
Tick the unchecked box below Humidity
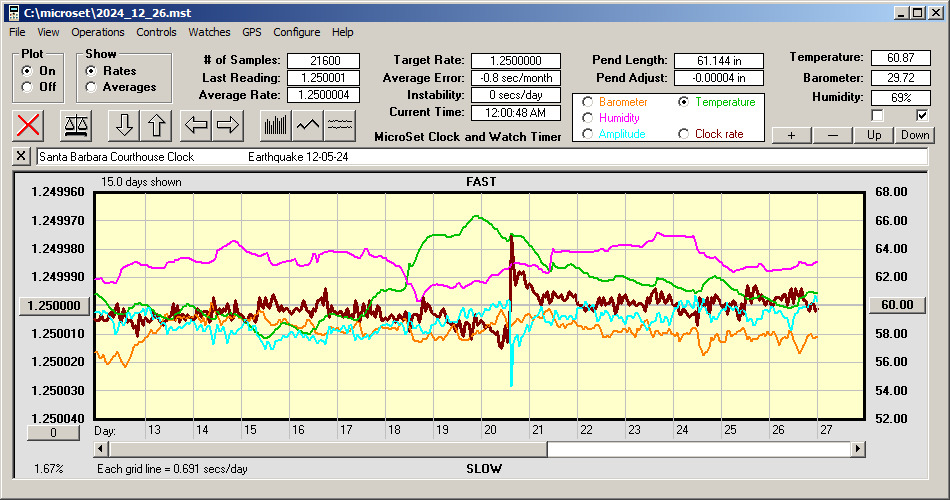pyautogui.click(x=877, y=115)
